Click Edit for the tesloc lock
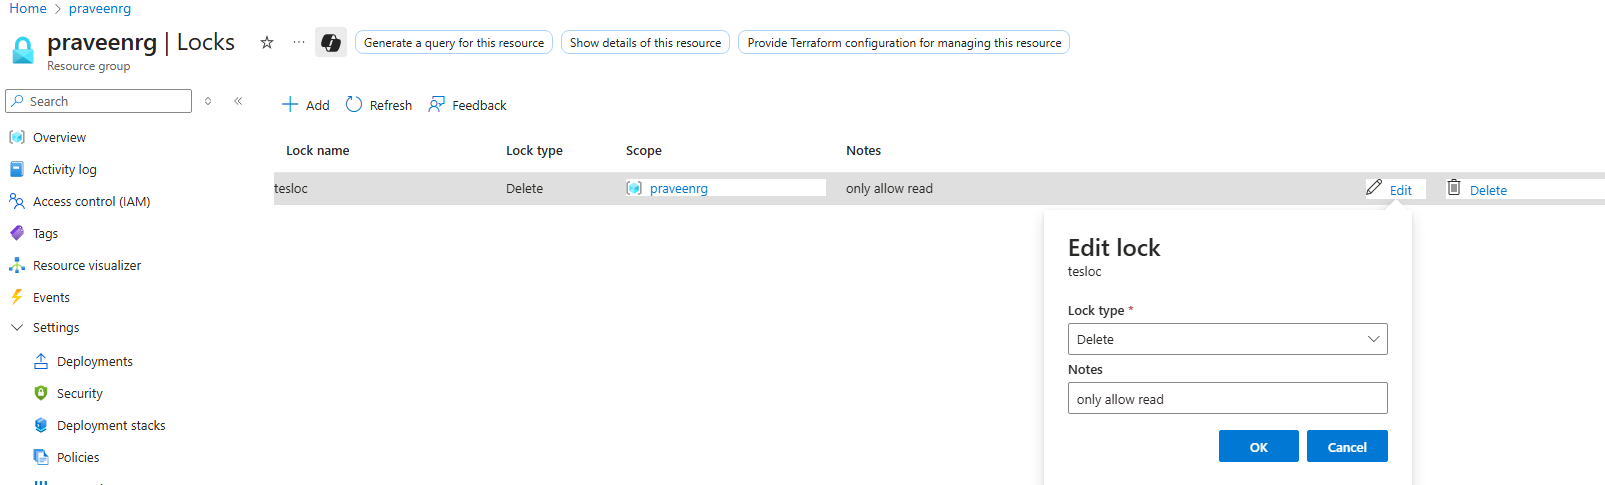The image size is (1605, 485). click(1401, 190)
